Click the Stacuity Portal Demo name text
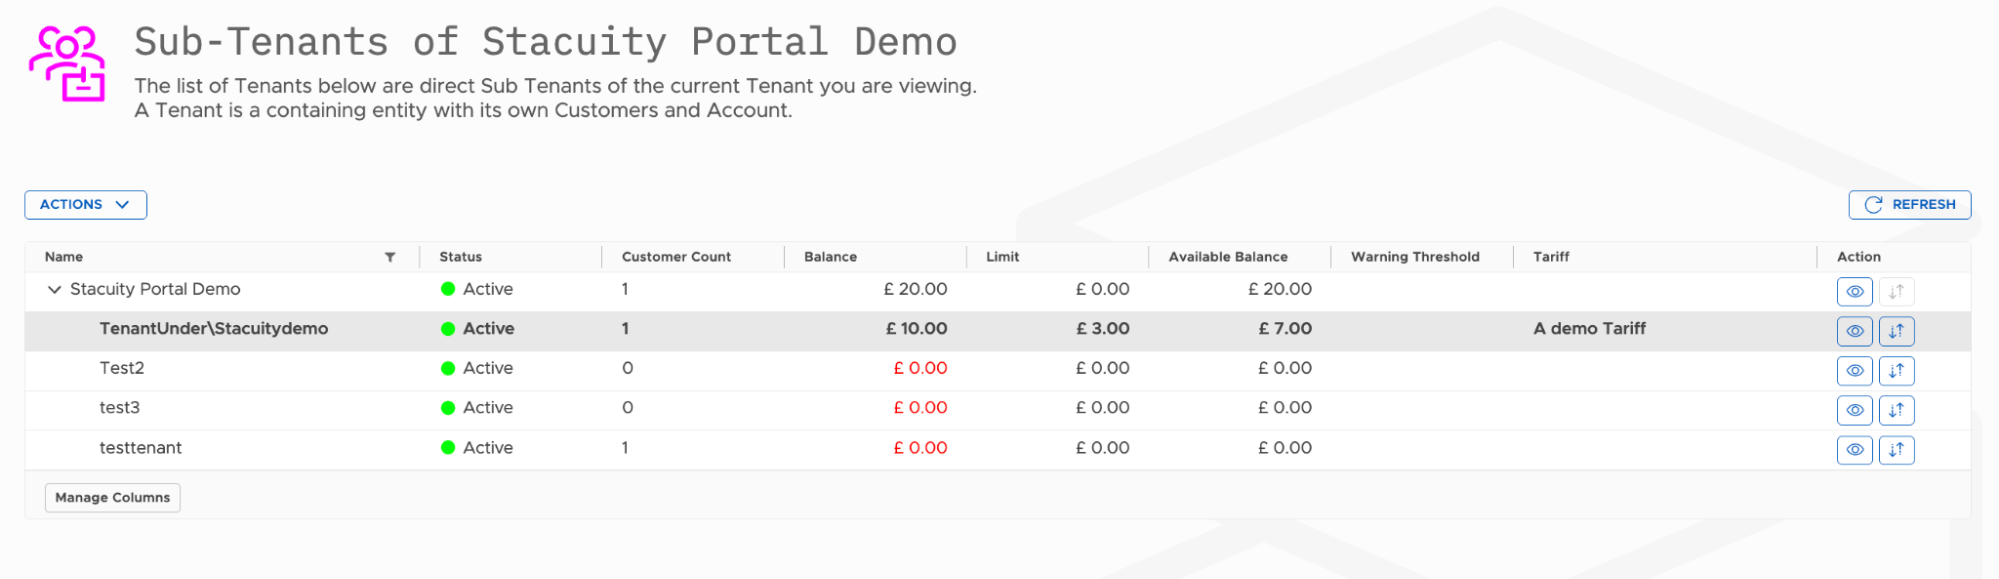Viewport: 1999px width, 579px height. coord(155,289)
